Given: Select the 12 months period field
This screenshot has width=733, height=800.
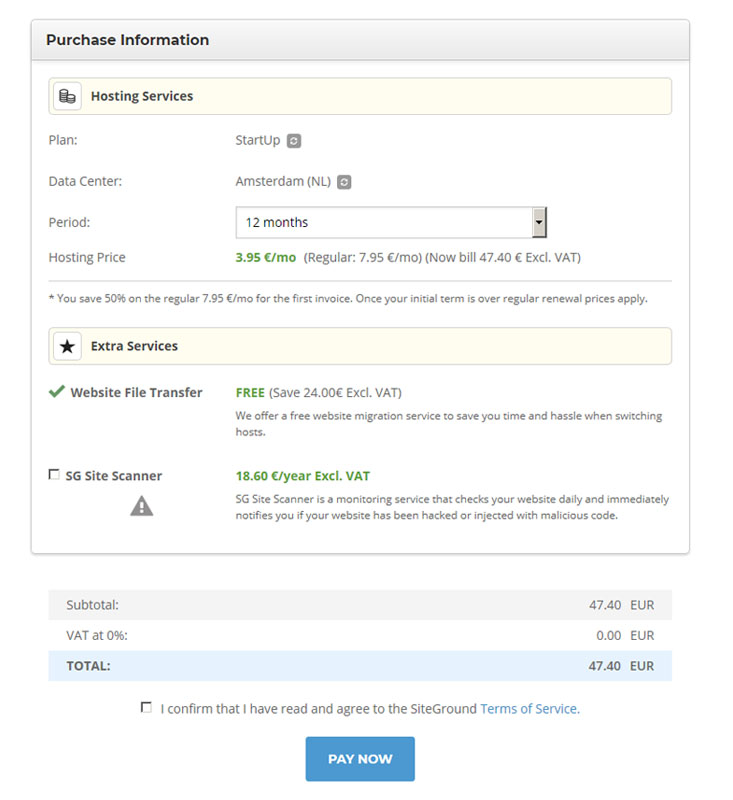Looking at the screenshot, I should pyautogui.click(x=391, y=222).
